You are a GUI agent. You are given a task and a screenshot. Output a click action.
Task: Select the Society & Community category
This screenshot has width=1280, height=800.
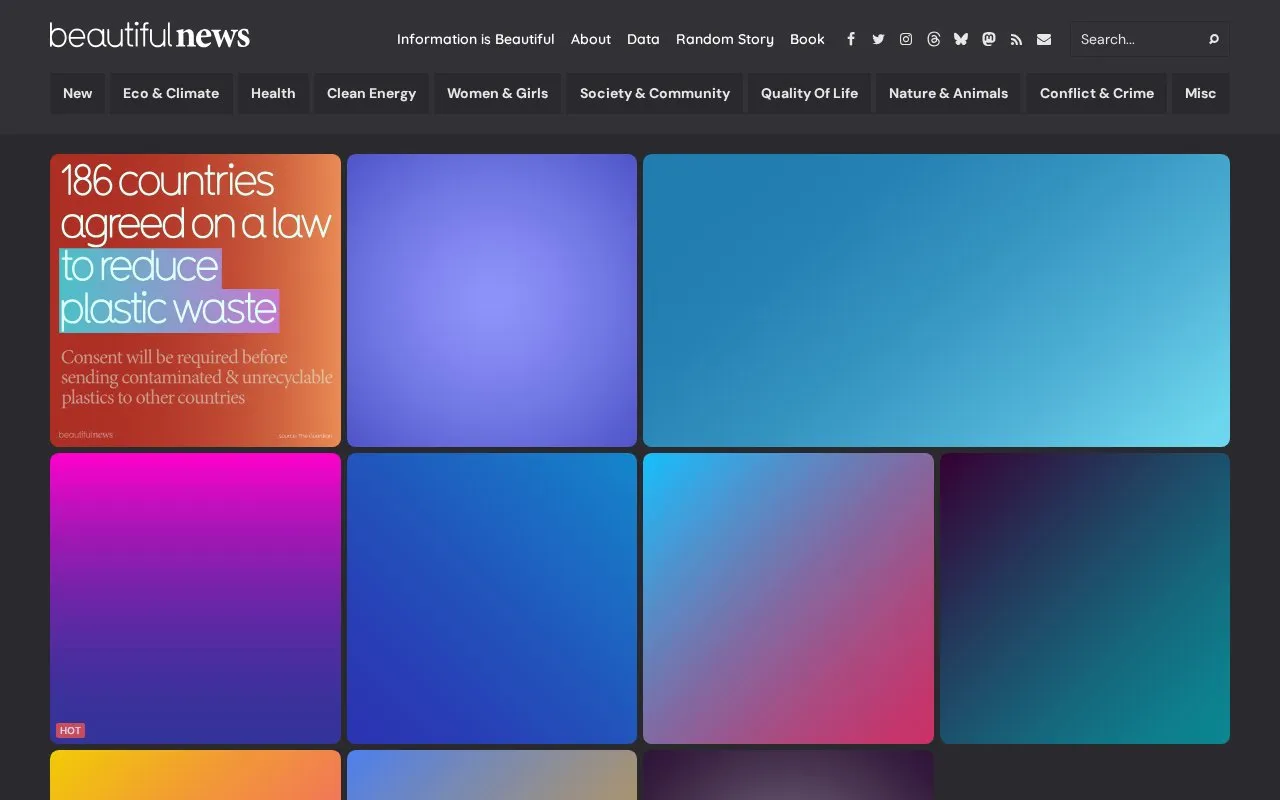pos(655,93)
